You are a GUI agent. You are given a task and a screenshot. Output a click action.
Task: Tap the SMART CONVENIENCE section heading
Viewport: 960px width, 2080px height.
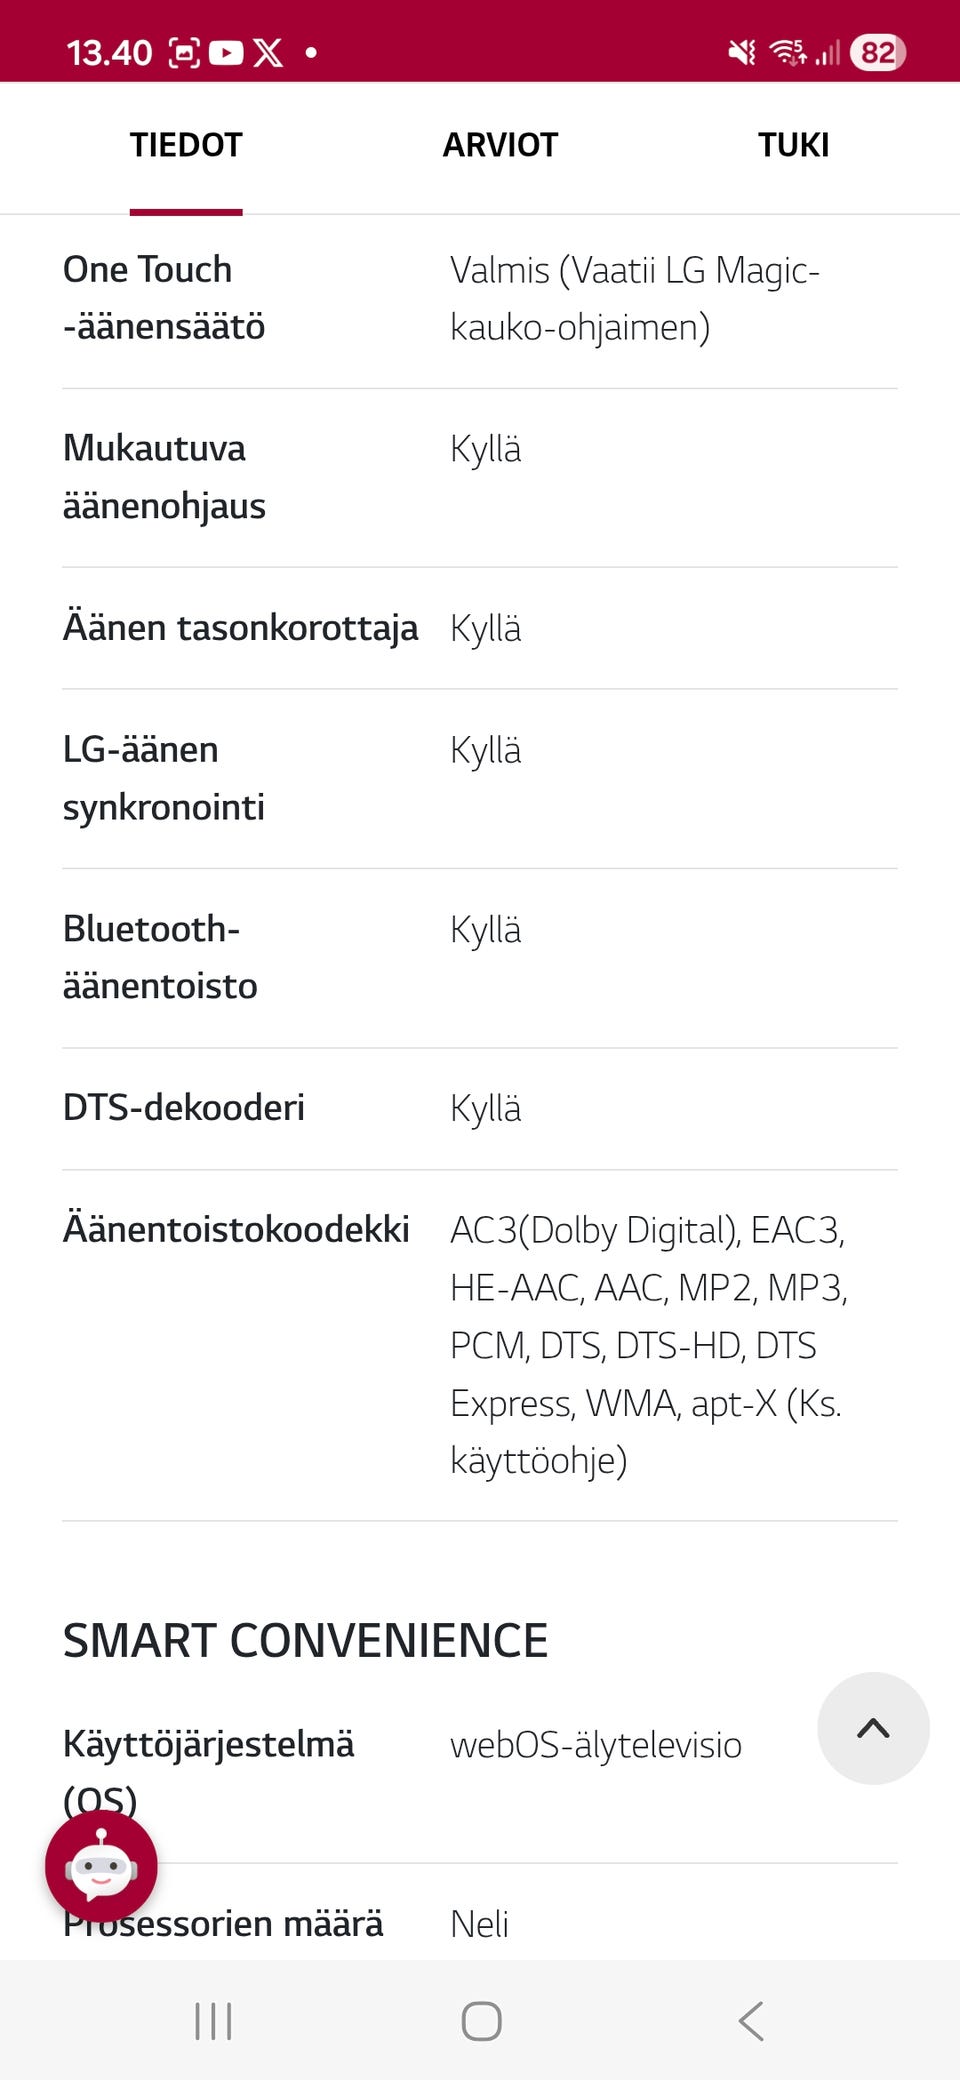[x=305, y=1641]
